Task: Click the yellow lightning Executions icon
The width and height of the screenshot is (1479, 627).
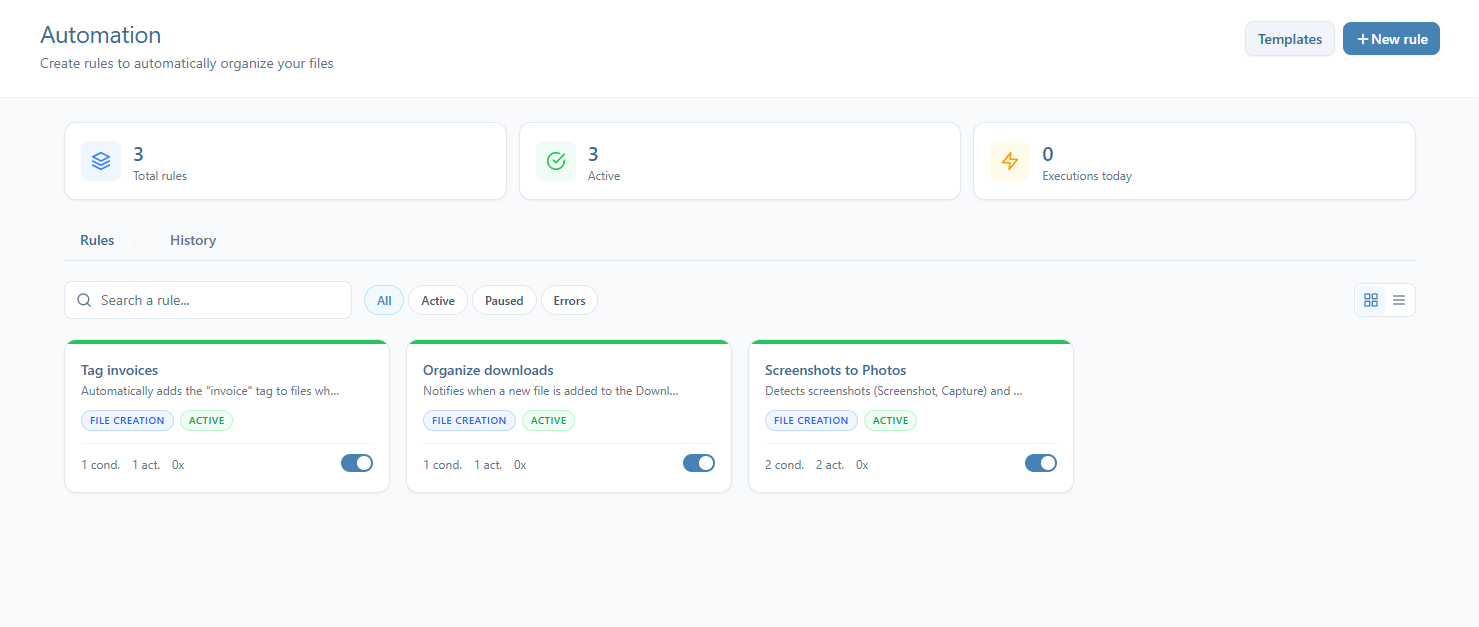Action: [x=1010, y=161]
